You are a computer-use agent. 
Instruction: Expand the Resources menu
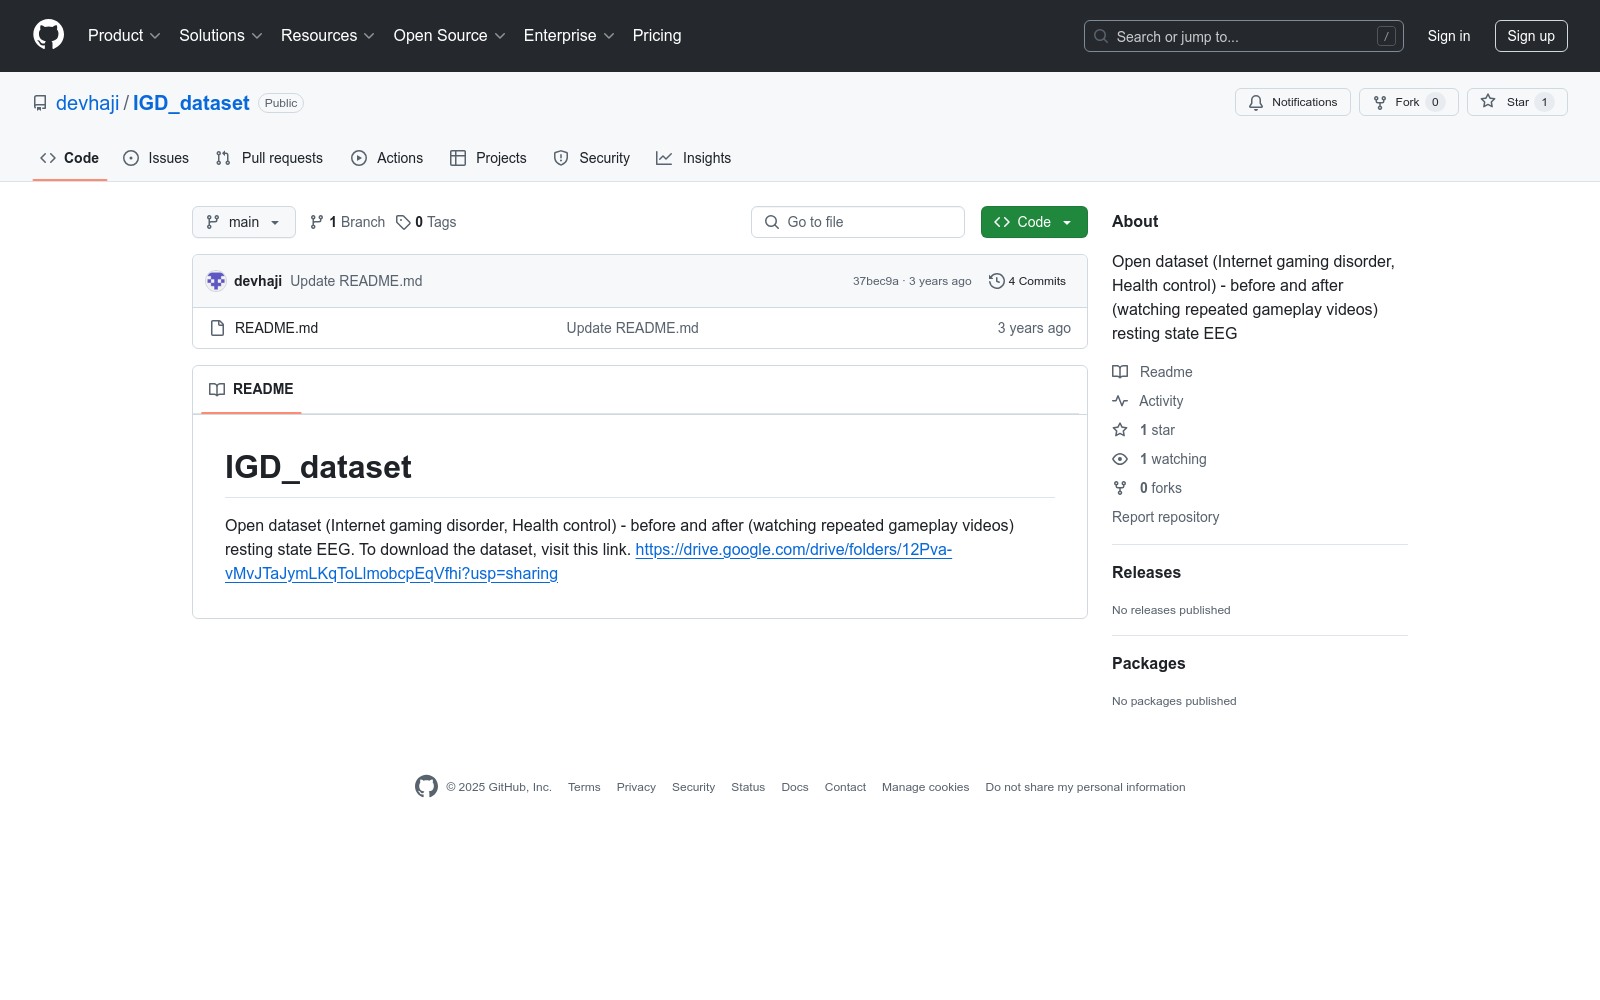click(x=328, y=36)
